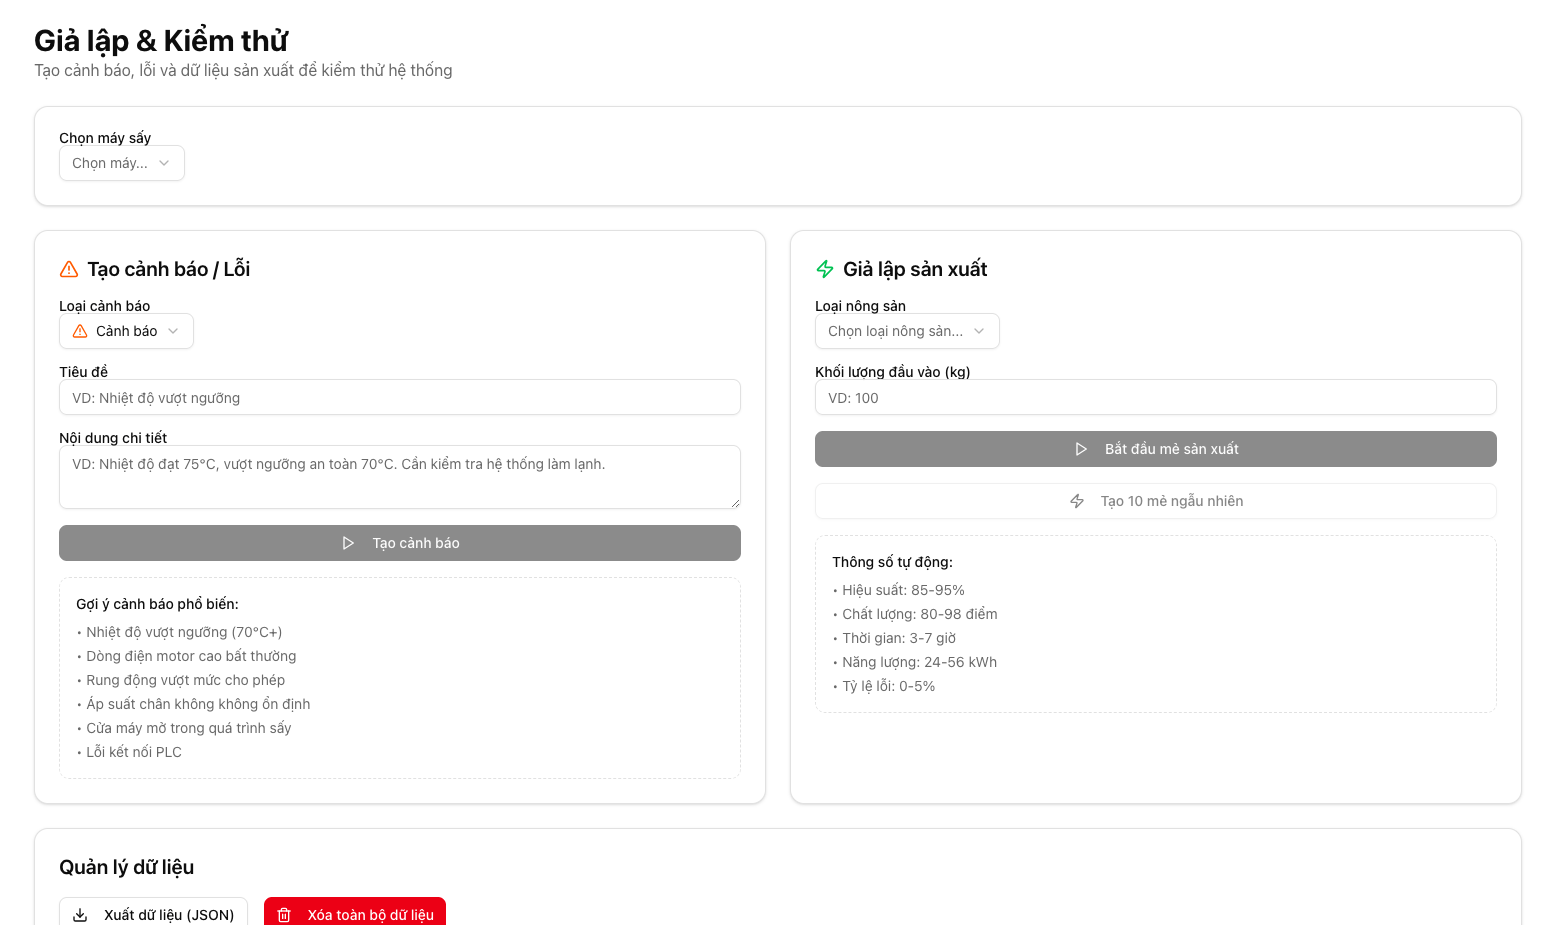Click the orange triangle icon inside Cảnh báo dropdown
The width and height of the screenshot is (1547, 925).
(x=80, y=331)
